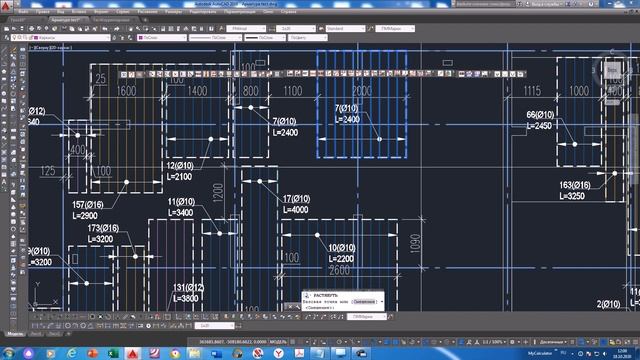Open workspace switching gear in status bar
Screen dimensions: 640x360
click(x=512, y=342)
